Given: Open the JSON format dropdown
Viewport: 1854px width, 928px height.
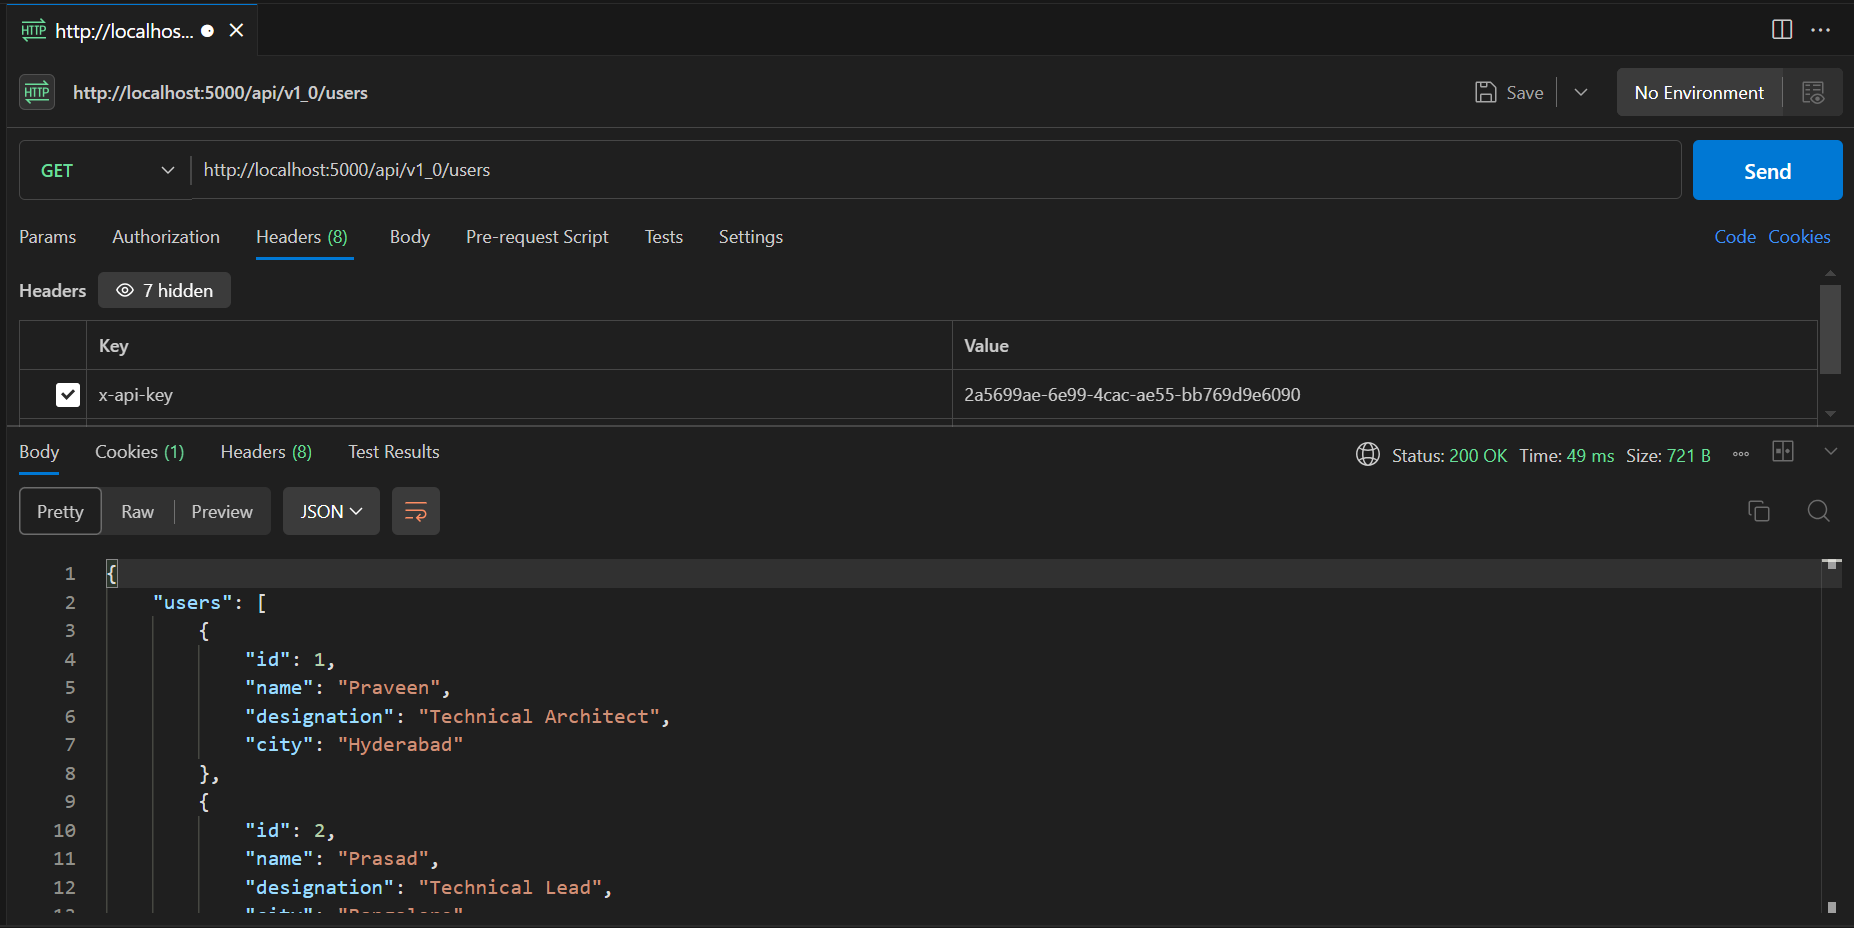Looking at the screenshot, I should 331,512.
